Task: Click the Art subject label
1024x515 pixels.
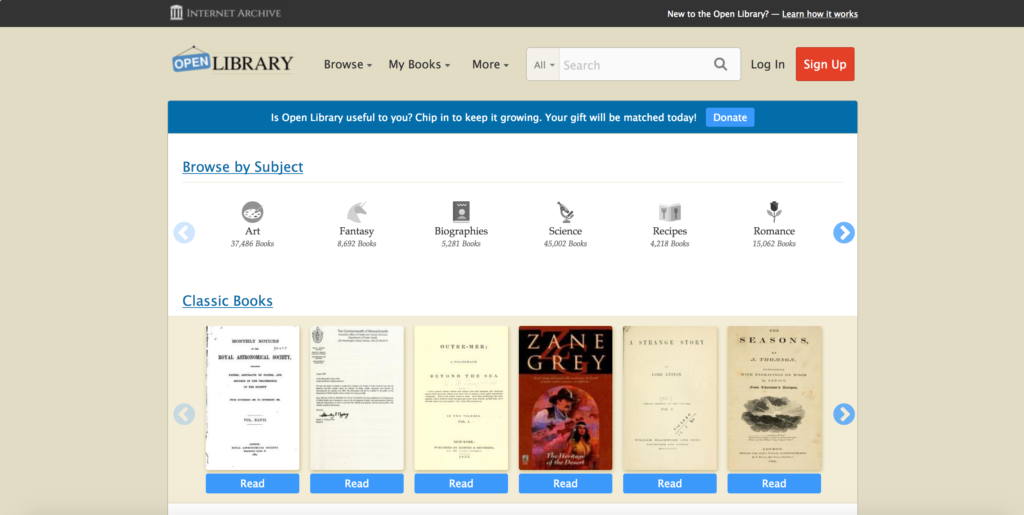Action: coord(252,231)
